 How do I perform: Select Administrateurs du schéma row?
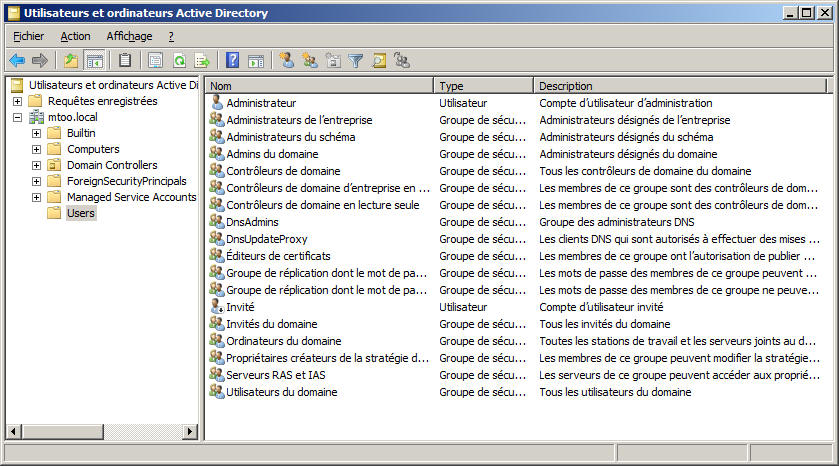click(x=291, y=137)
